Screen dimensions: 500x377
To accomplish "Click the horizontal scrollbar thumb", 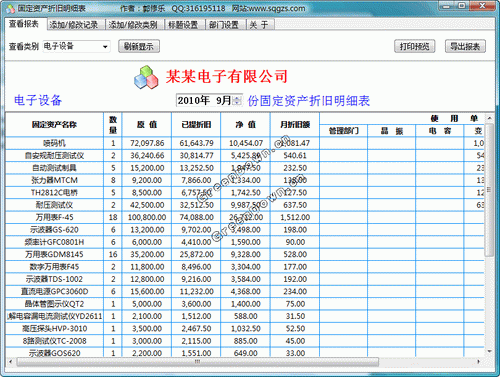I will (x=197, y=362).
